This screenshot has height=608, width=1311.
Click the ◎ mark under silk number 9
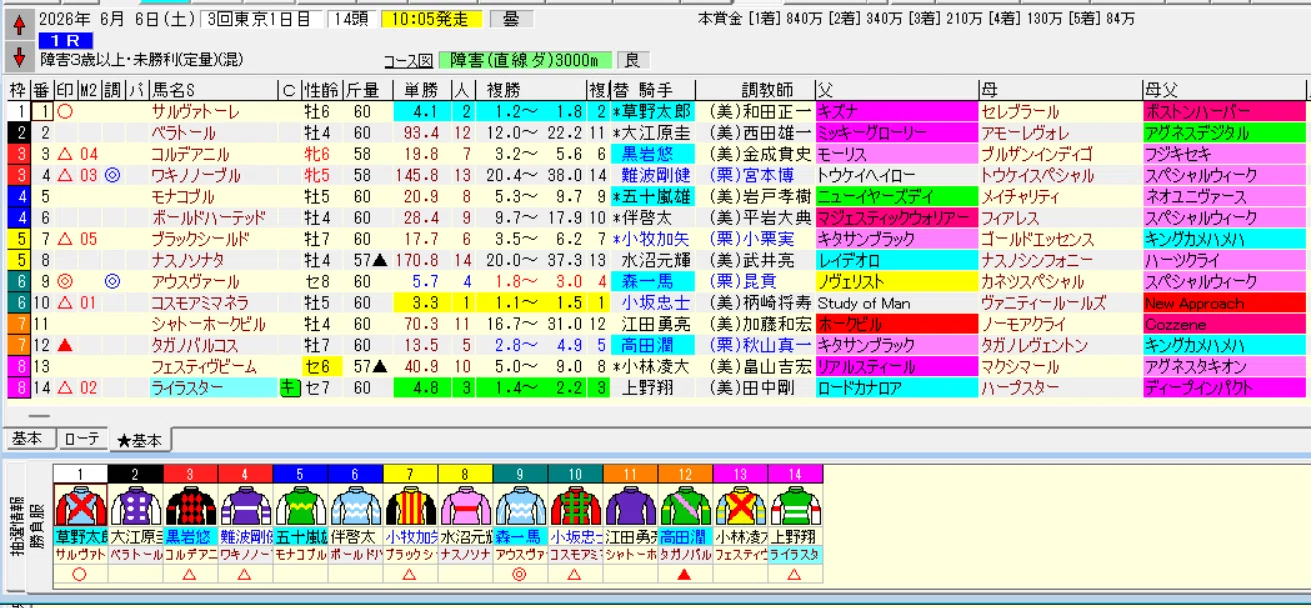[x=519, y=574]
